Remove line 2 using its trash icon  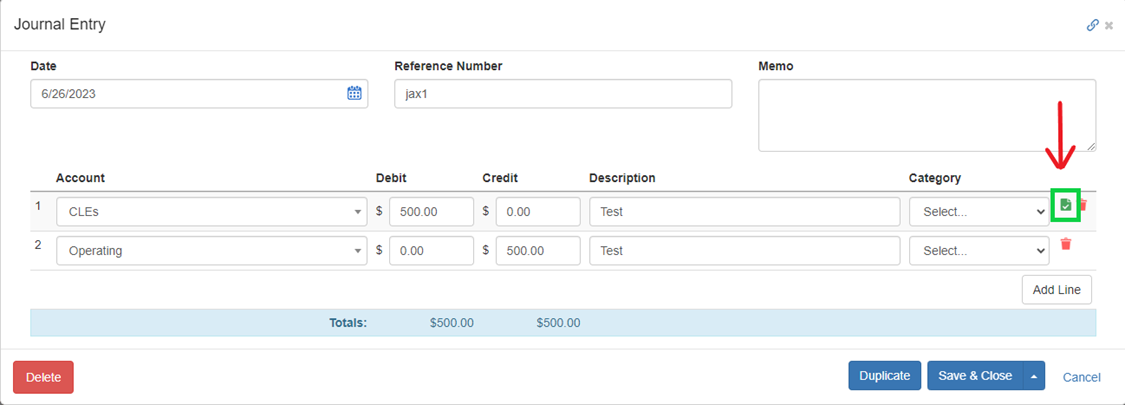click(1065, 244)
